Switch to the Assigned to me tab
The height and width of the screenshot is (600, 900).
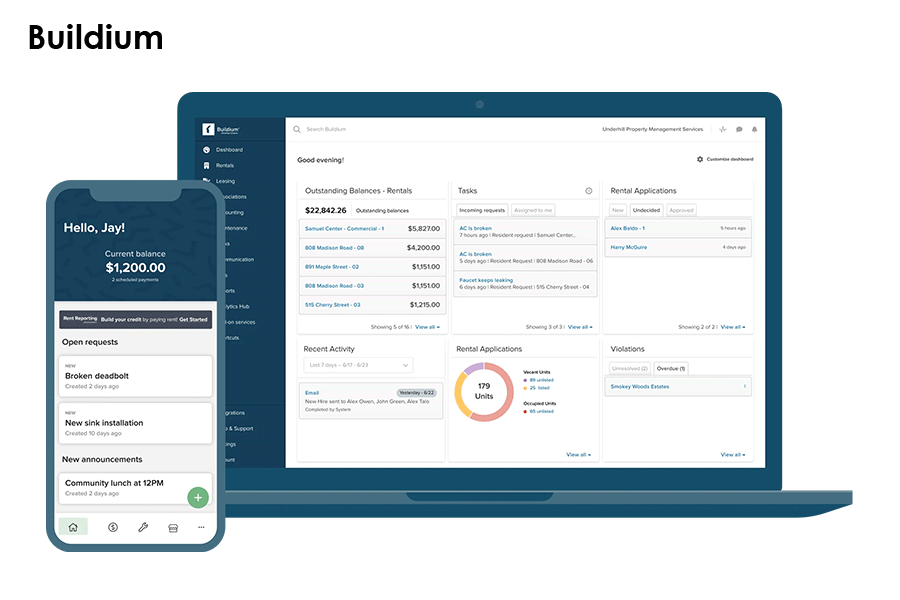coord(533,210)
